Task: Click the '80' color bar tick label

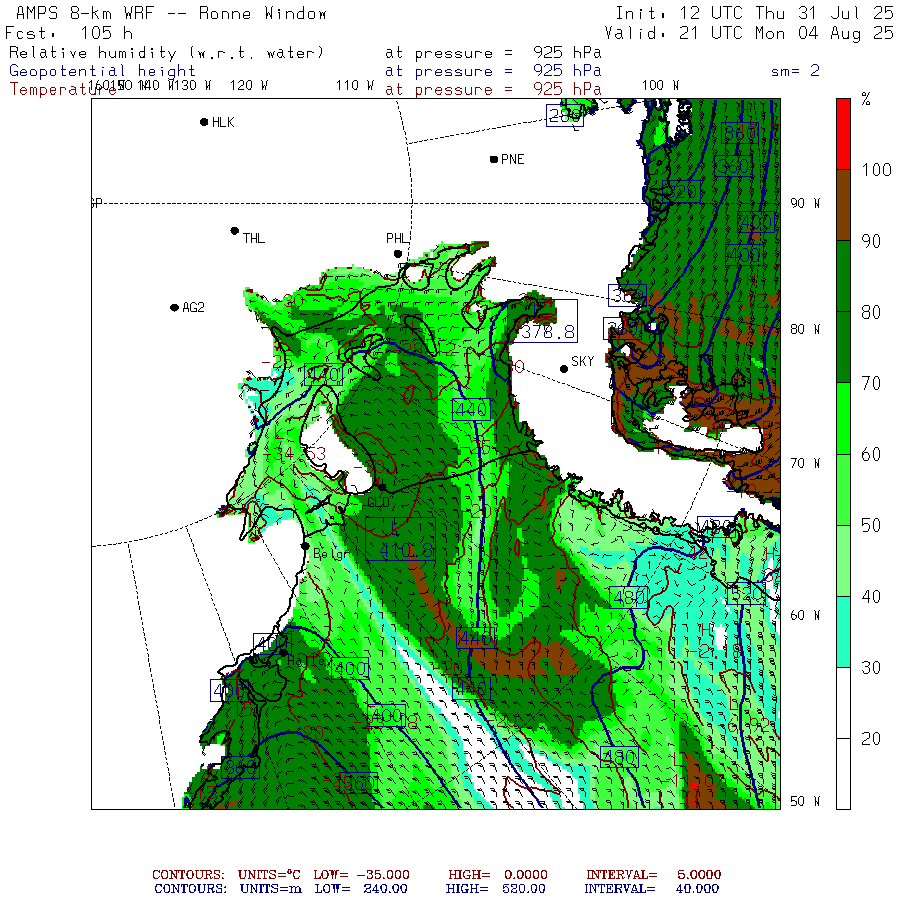Action: click(871, 312)
